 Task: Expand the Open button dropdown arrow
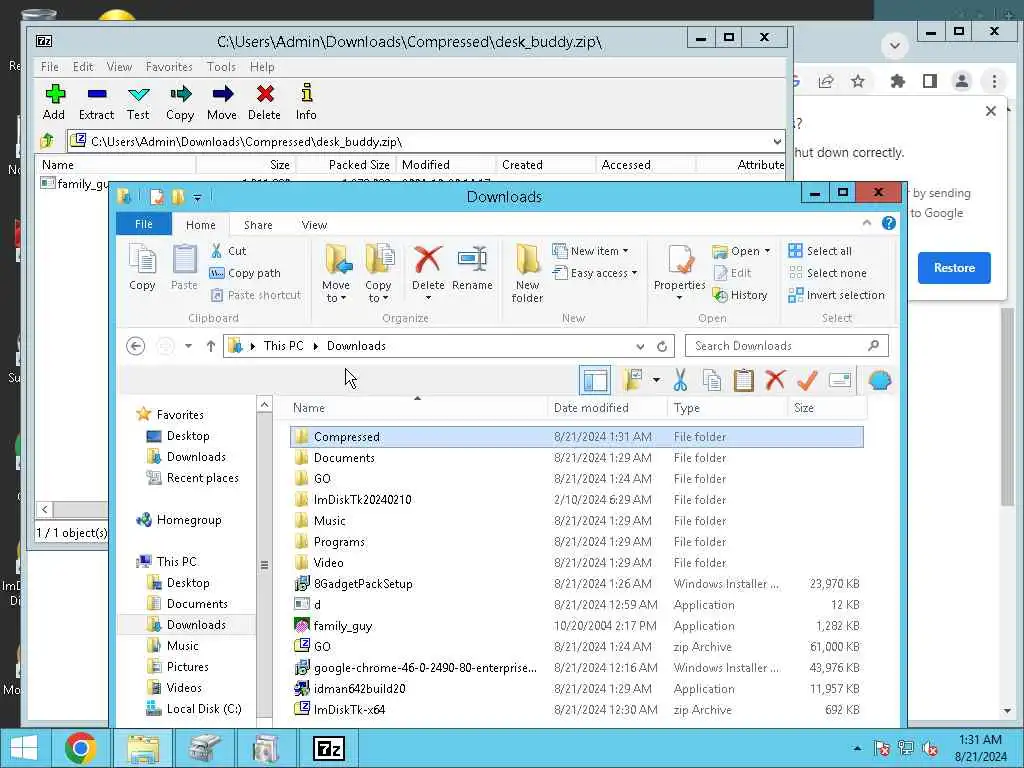point(767,251)
